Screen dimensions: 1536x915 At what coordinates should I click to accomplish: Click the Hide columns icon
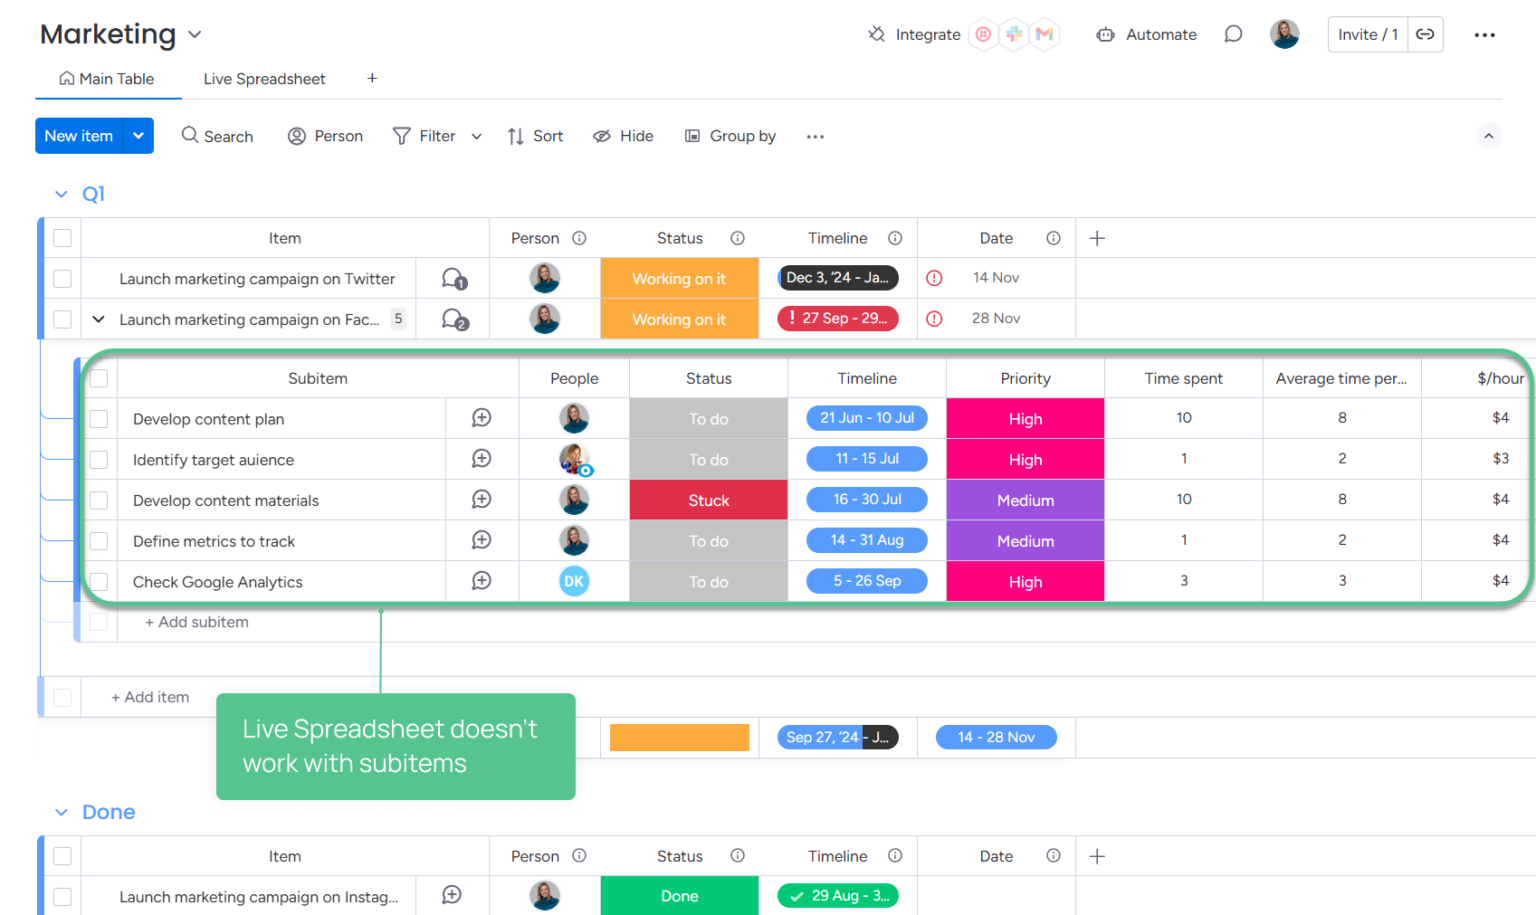point(601,136)
